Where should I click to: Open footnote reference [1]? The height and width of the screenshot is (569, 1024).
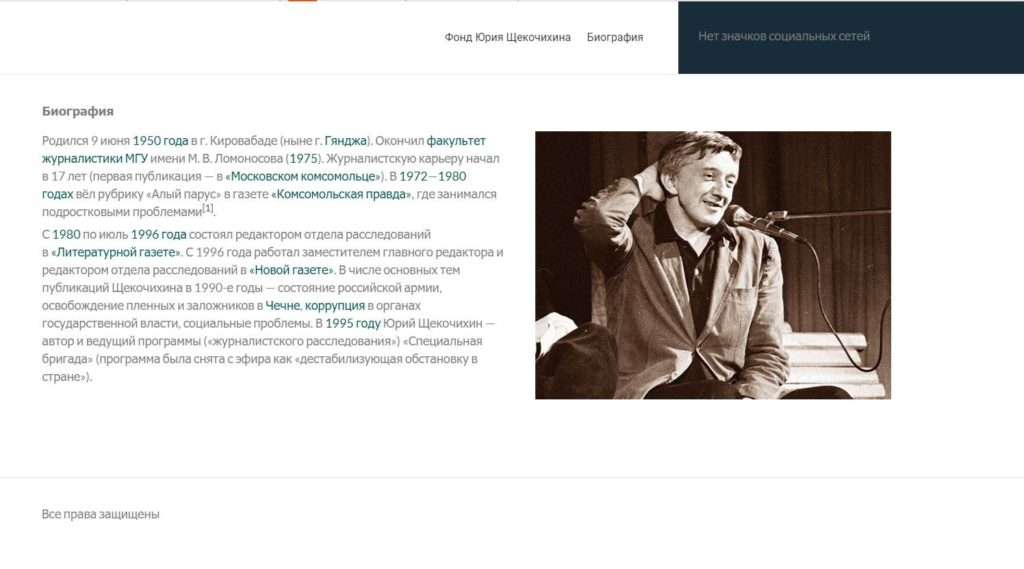(x=208, y=208)
